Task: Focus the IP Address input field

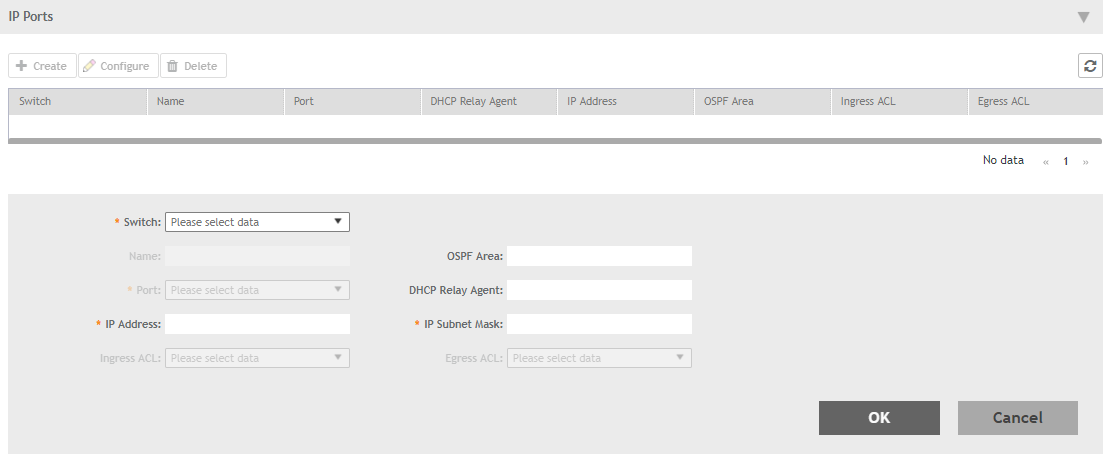Action: pyautogui.click(x=257, y=324)
